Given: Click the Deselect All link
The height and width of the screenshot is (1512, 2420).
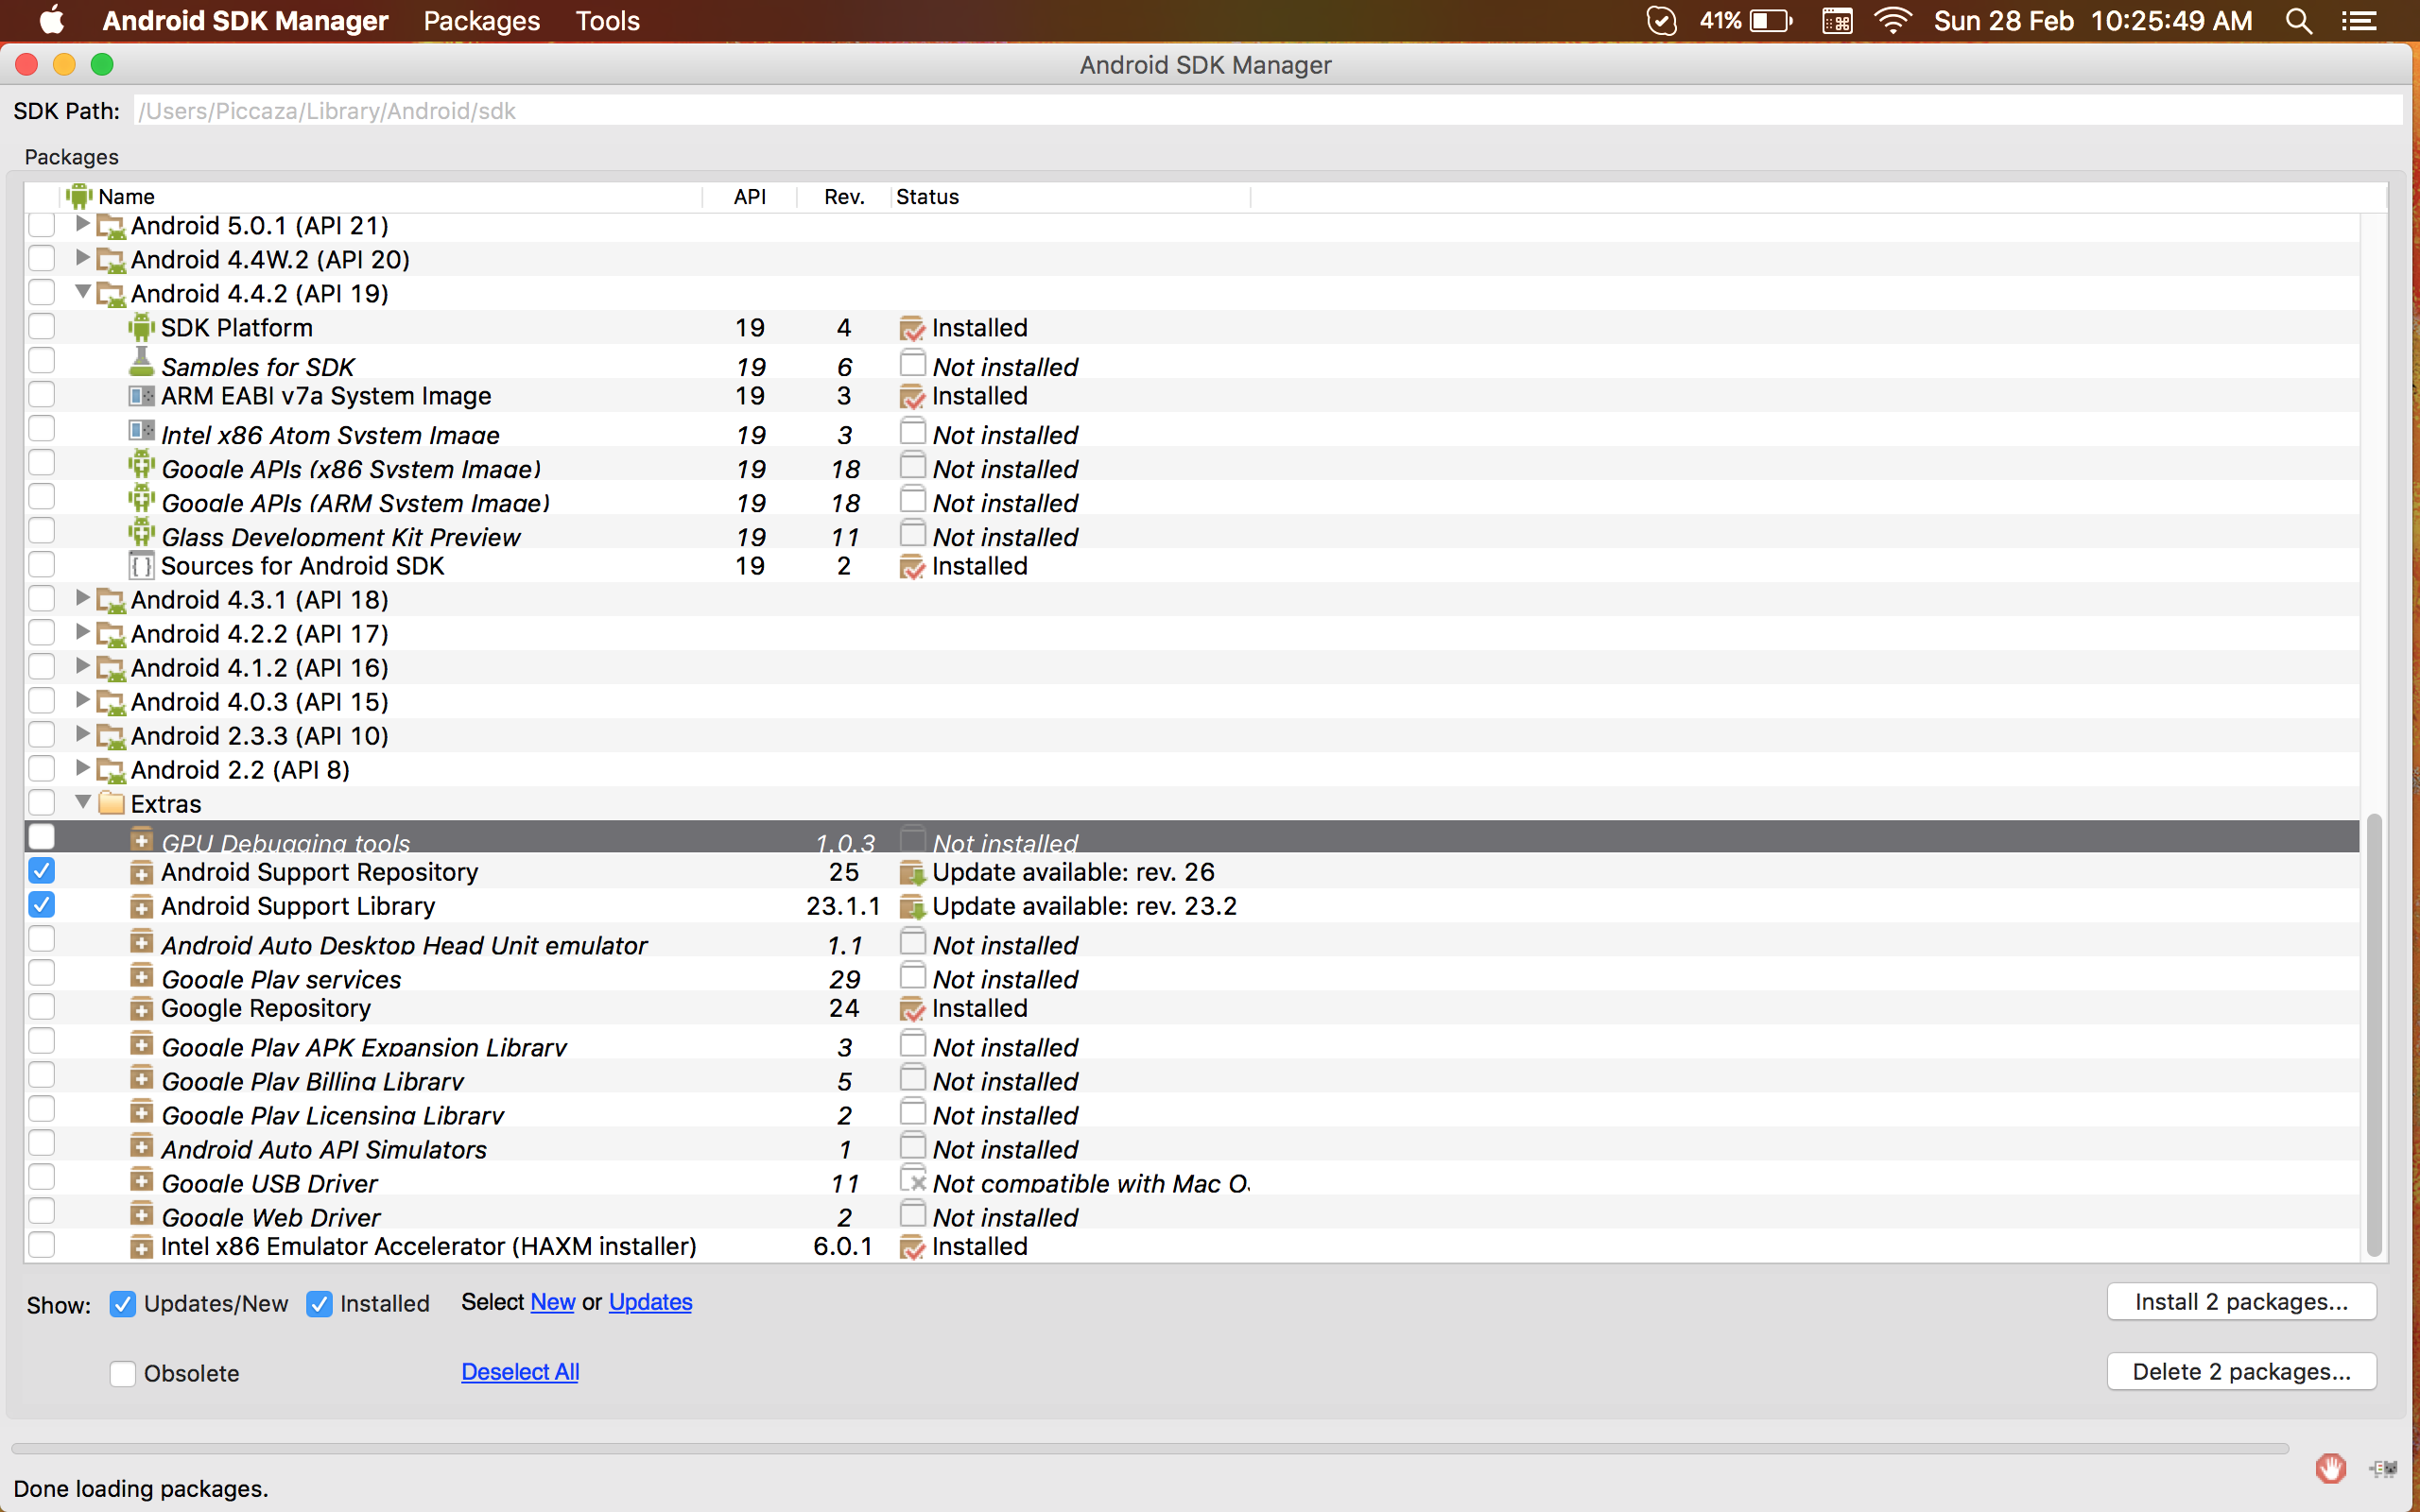Looking at the screenshot, I should [x=520, y=1372].
